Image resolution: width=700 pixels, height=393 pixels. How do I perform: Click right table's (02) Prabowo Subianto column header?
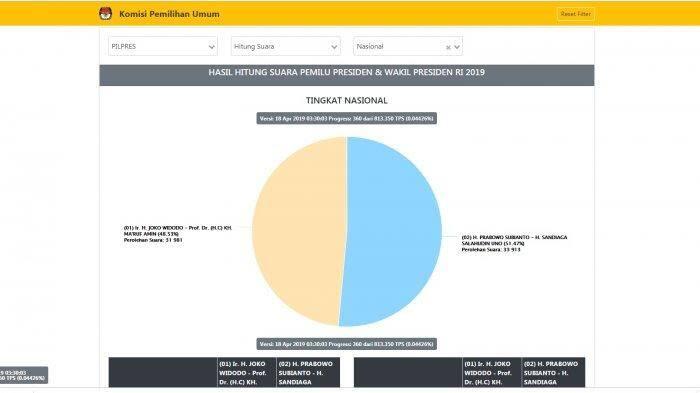(553, 372)
